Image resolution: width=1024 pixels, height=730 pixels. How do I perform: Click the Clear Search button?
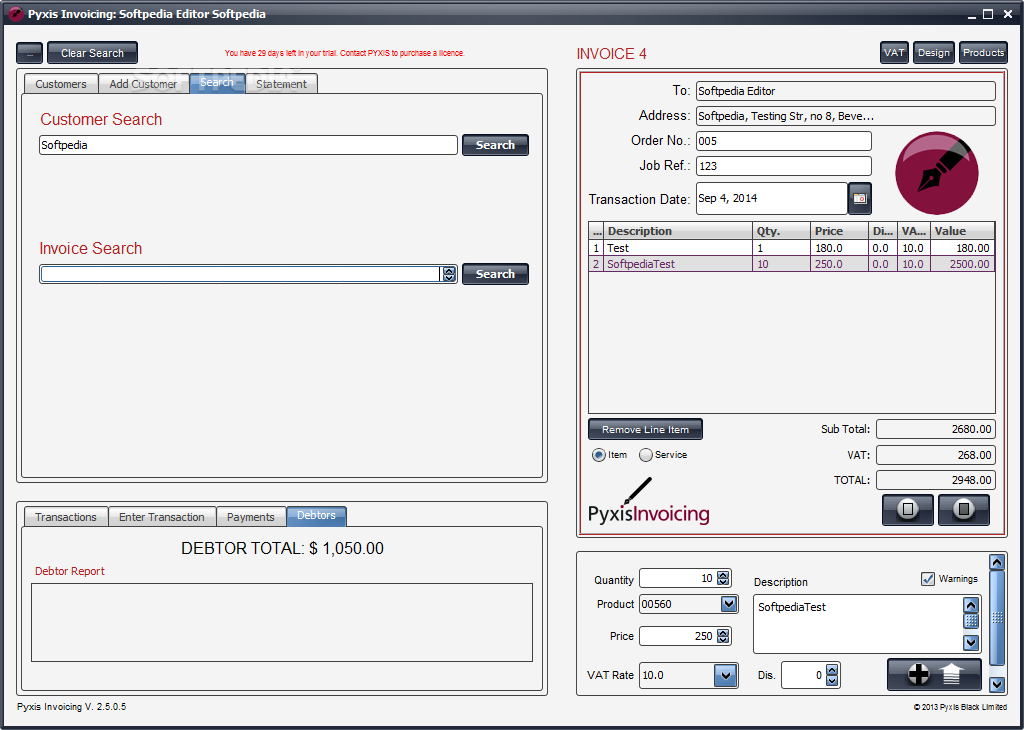(x=92, y=54)
